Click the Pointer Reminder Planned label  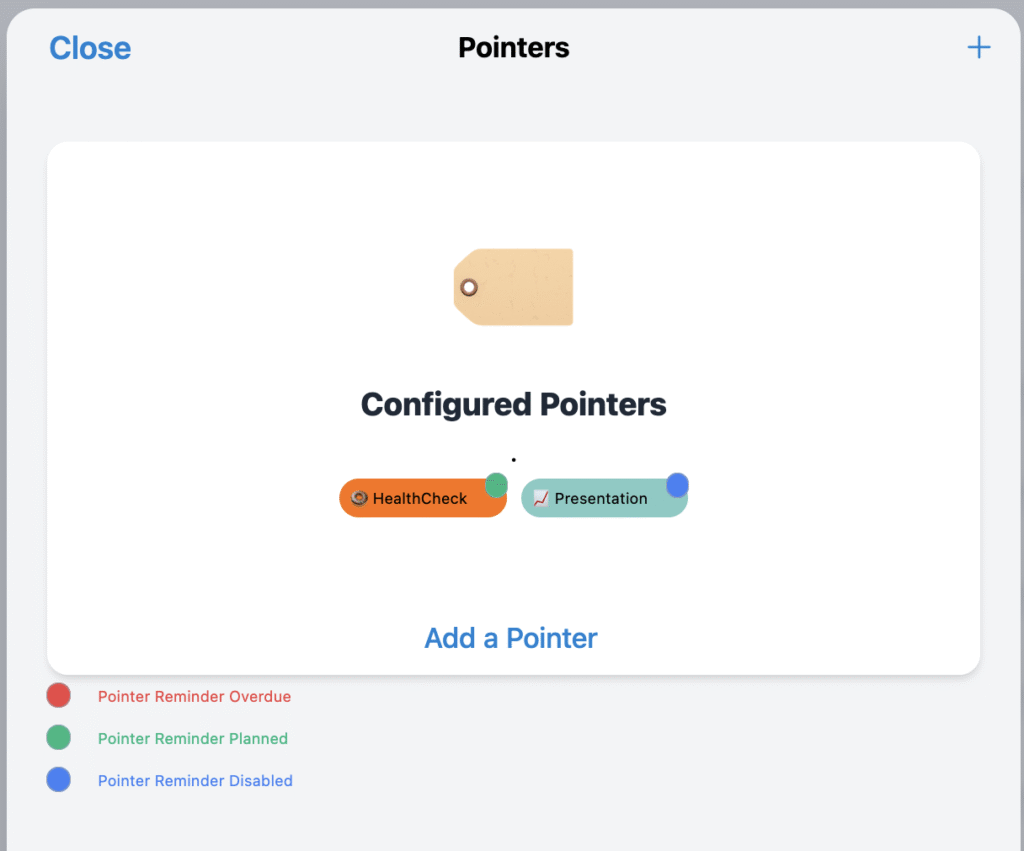click(193, 739)
